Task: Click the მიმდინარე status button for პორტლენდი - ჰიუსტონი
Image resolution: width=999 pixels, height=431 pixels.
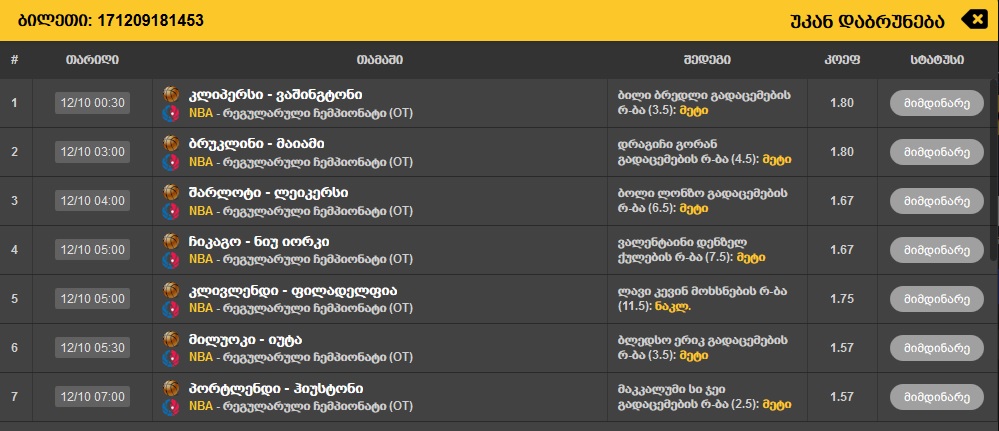Action: click(x=929, y=397)
